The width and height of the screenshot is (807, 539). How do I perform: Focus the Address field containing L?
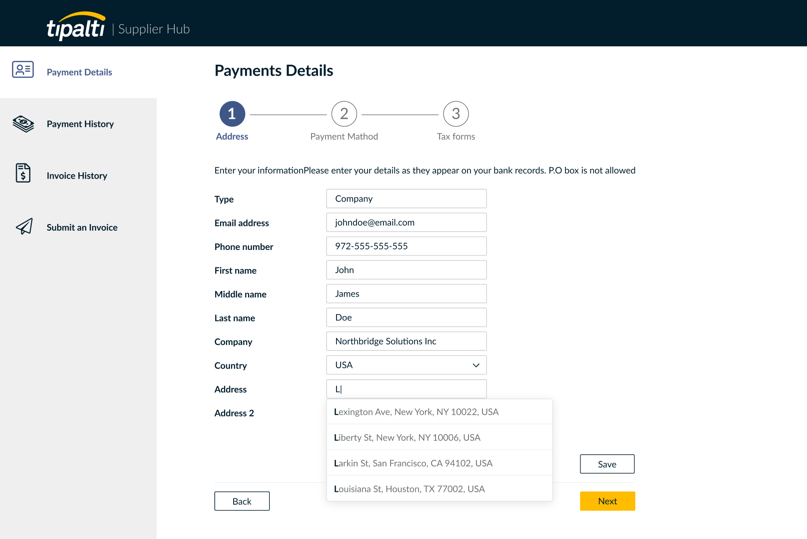point(406,389)
